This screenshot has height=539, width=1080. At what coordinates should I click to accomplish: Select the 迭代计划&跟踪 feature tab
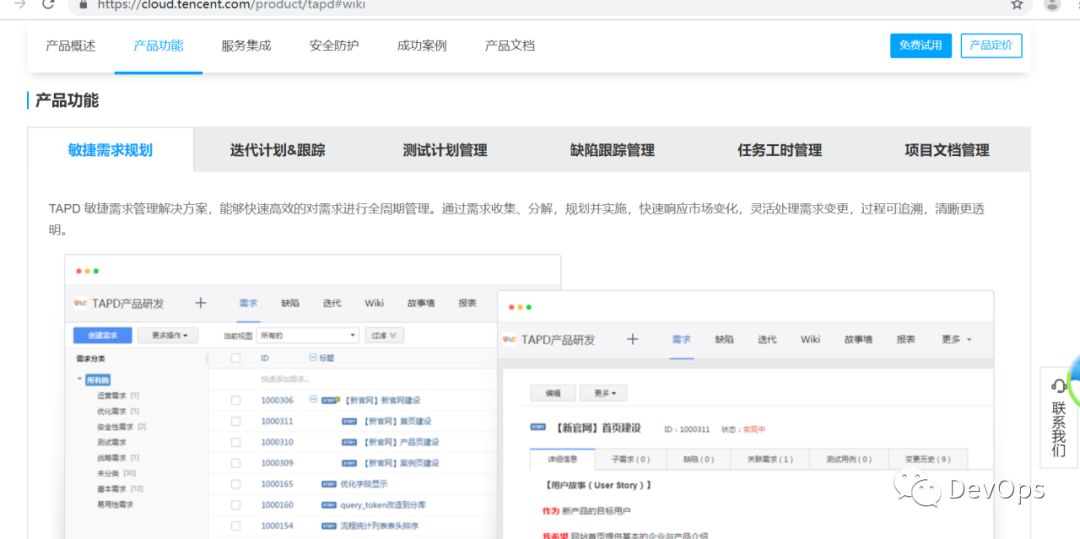click(x=278, y=150)
